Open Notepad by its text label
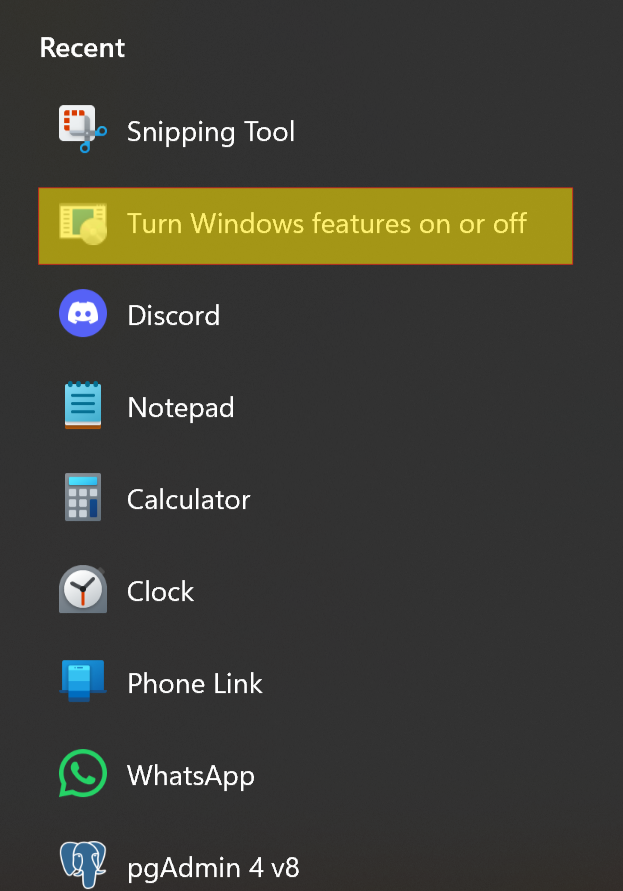Viewport: 623px width, 891px height. point(180,408)
